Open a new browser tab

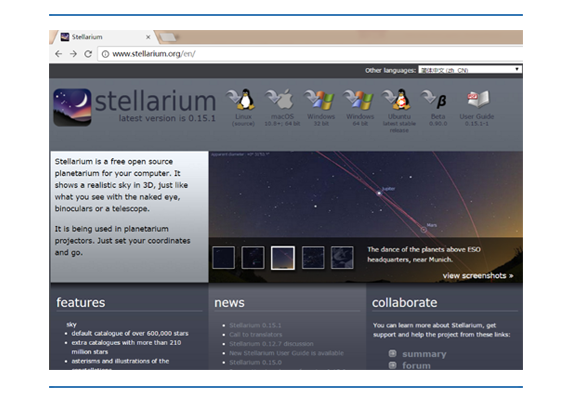pyautogui.click(x=168, y=37)
